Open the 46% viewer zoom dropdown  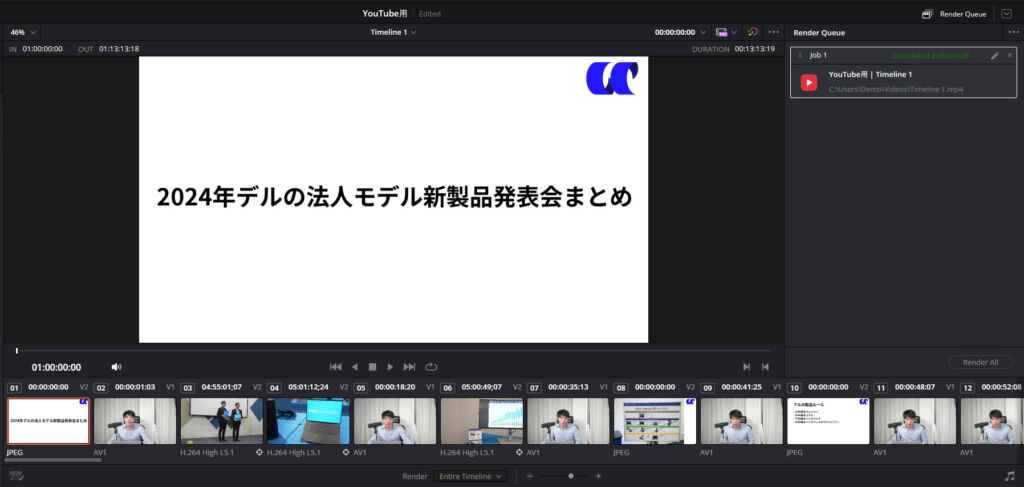23,32
